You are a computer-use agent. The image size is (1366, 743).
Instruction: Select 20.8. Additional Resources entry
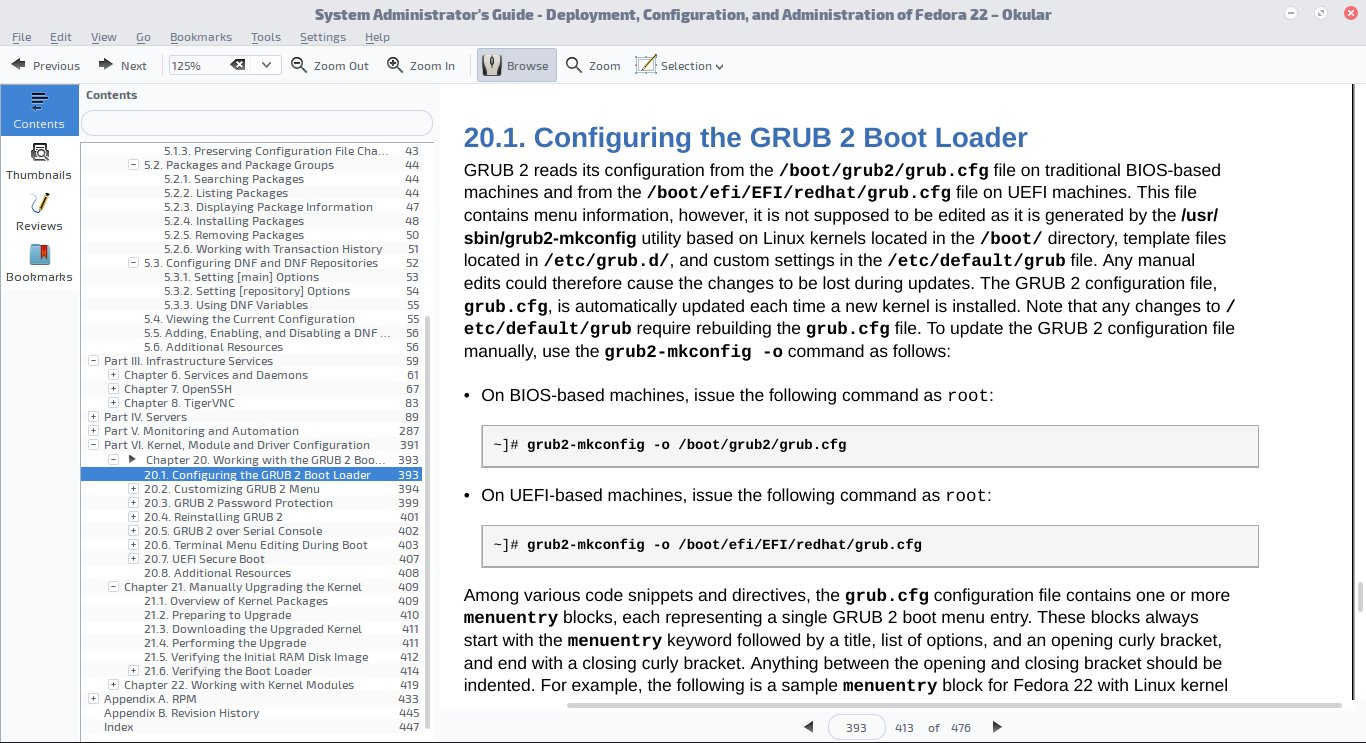pos(217,573)
